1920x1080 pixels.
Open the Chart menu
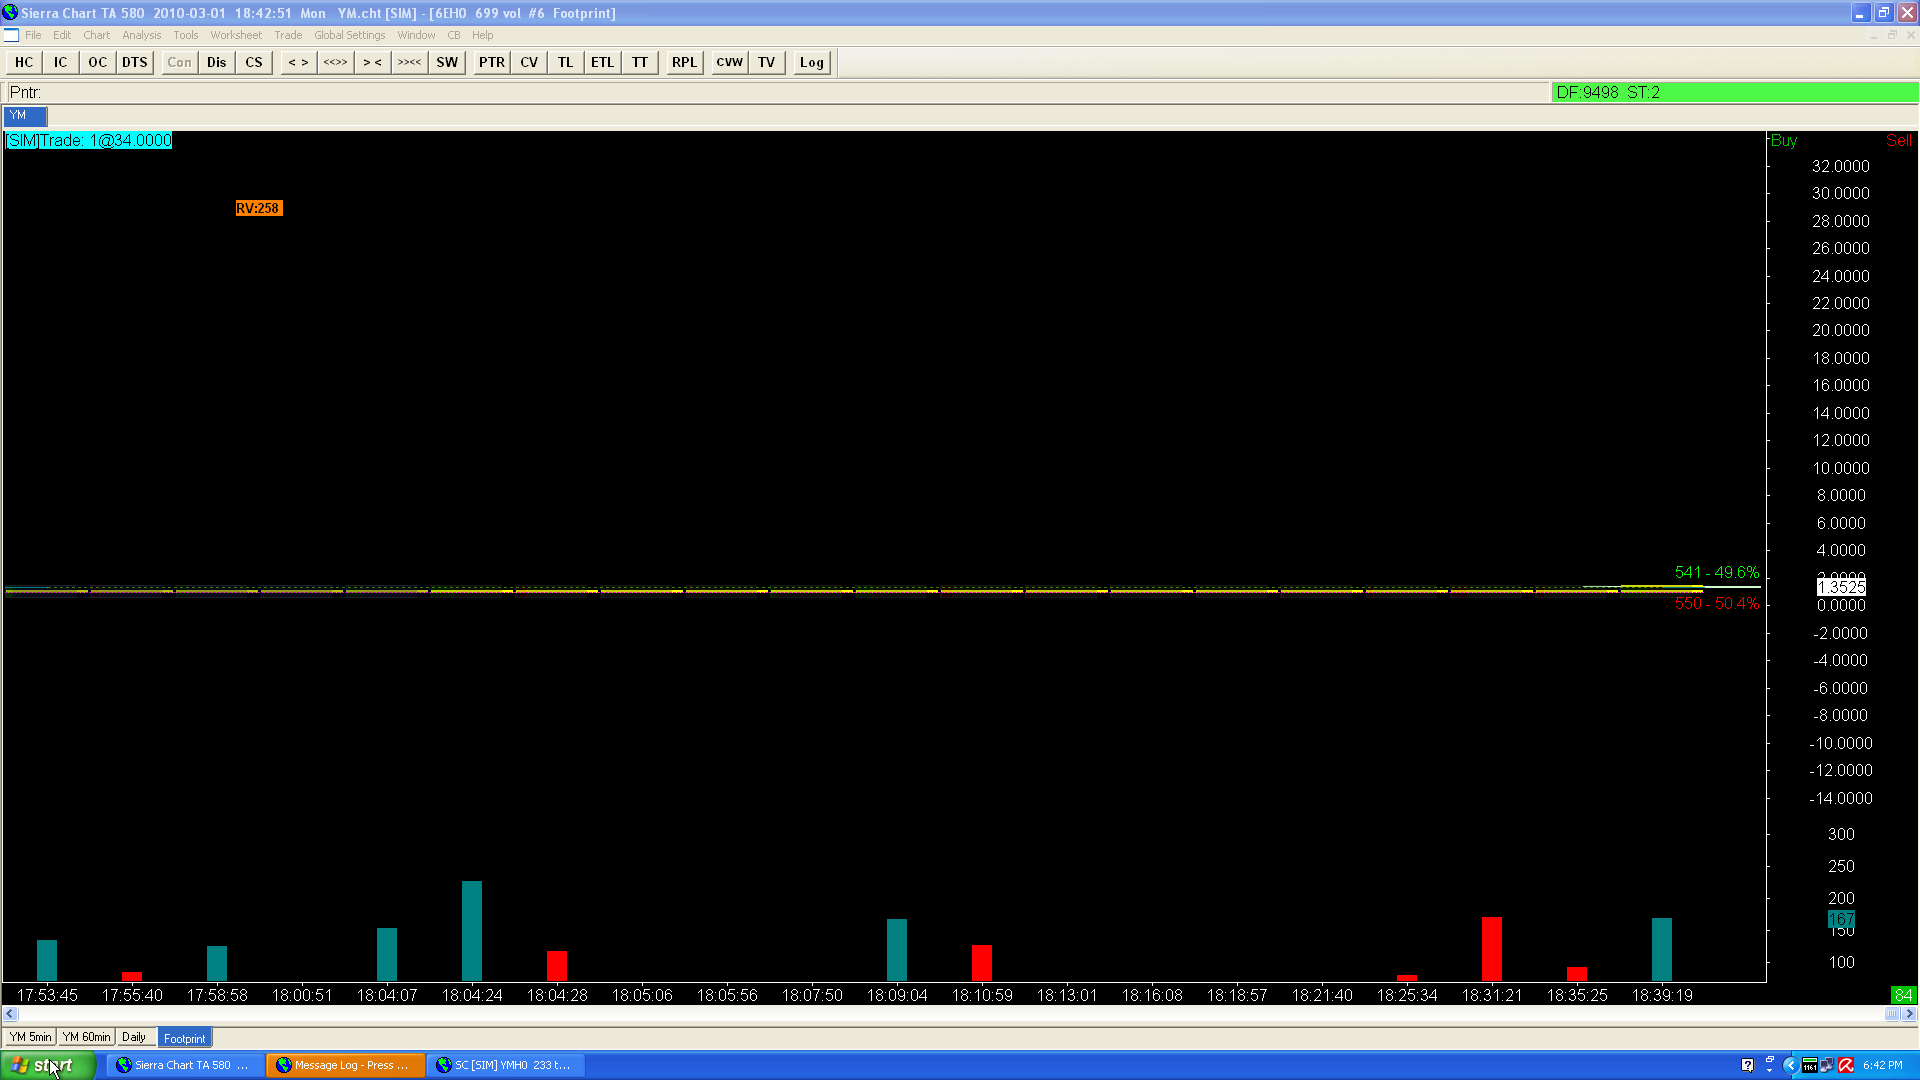pyautogui.click(x=97, y=35)
